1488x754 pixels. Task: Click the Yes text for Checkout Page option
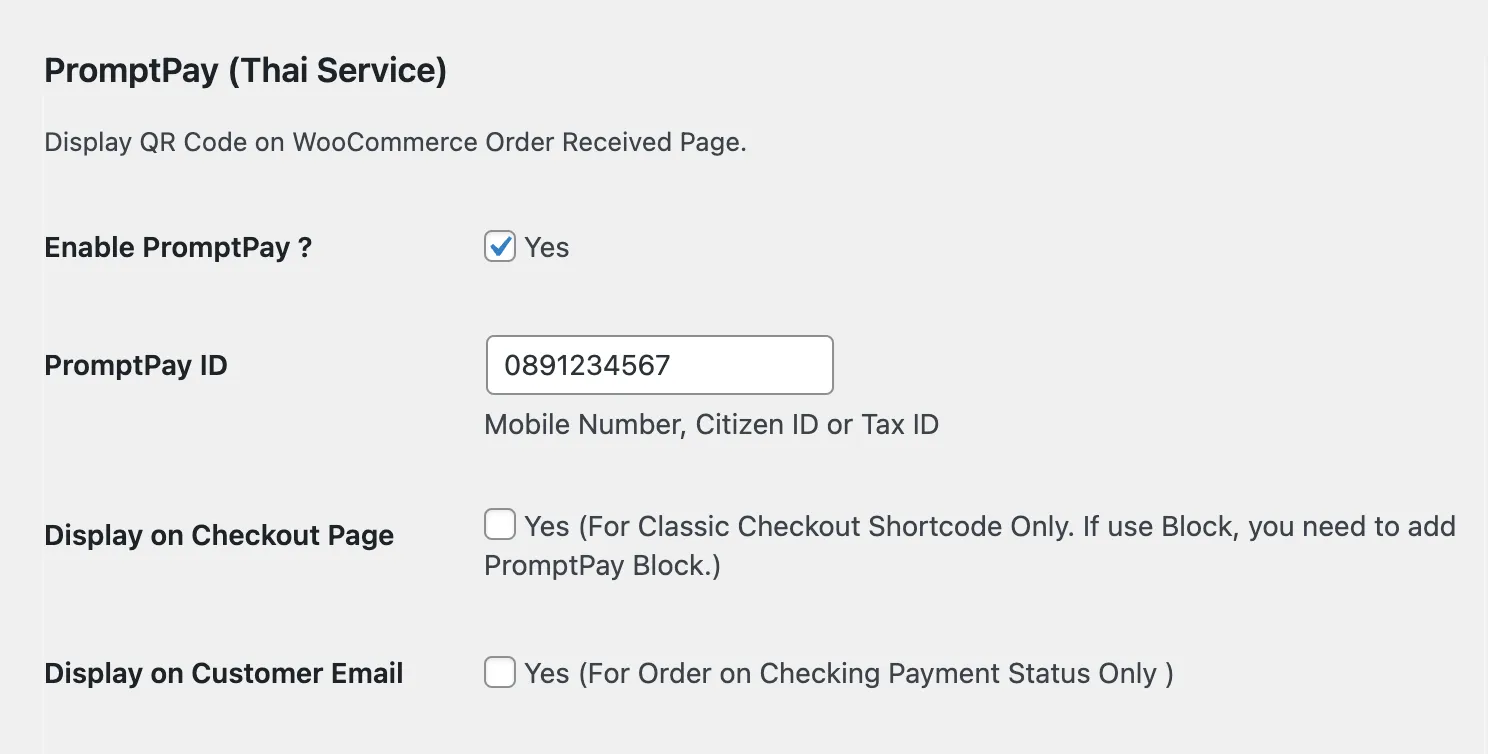[x=545, y=526]
